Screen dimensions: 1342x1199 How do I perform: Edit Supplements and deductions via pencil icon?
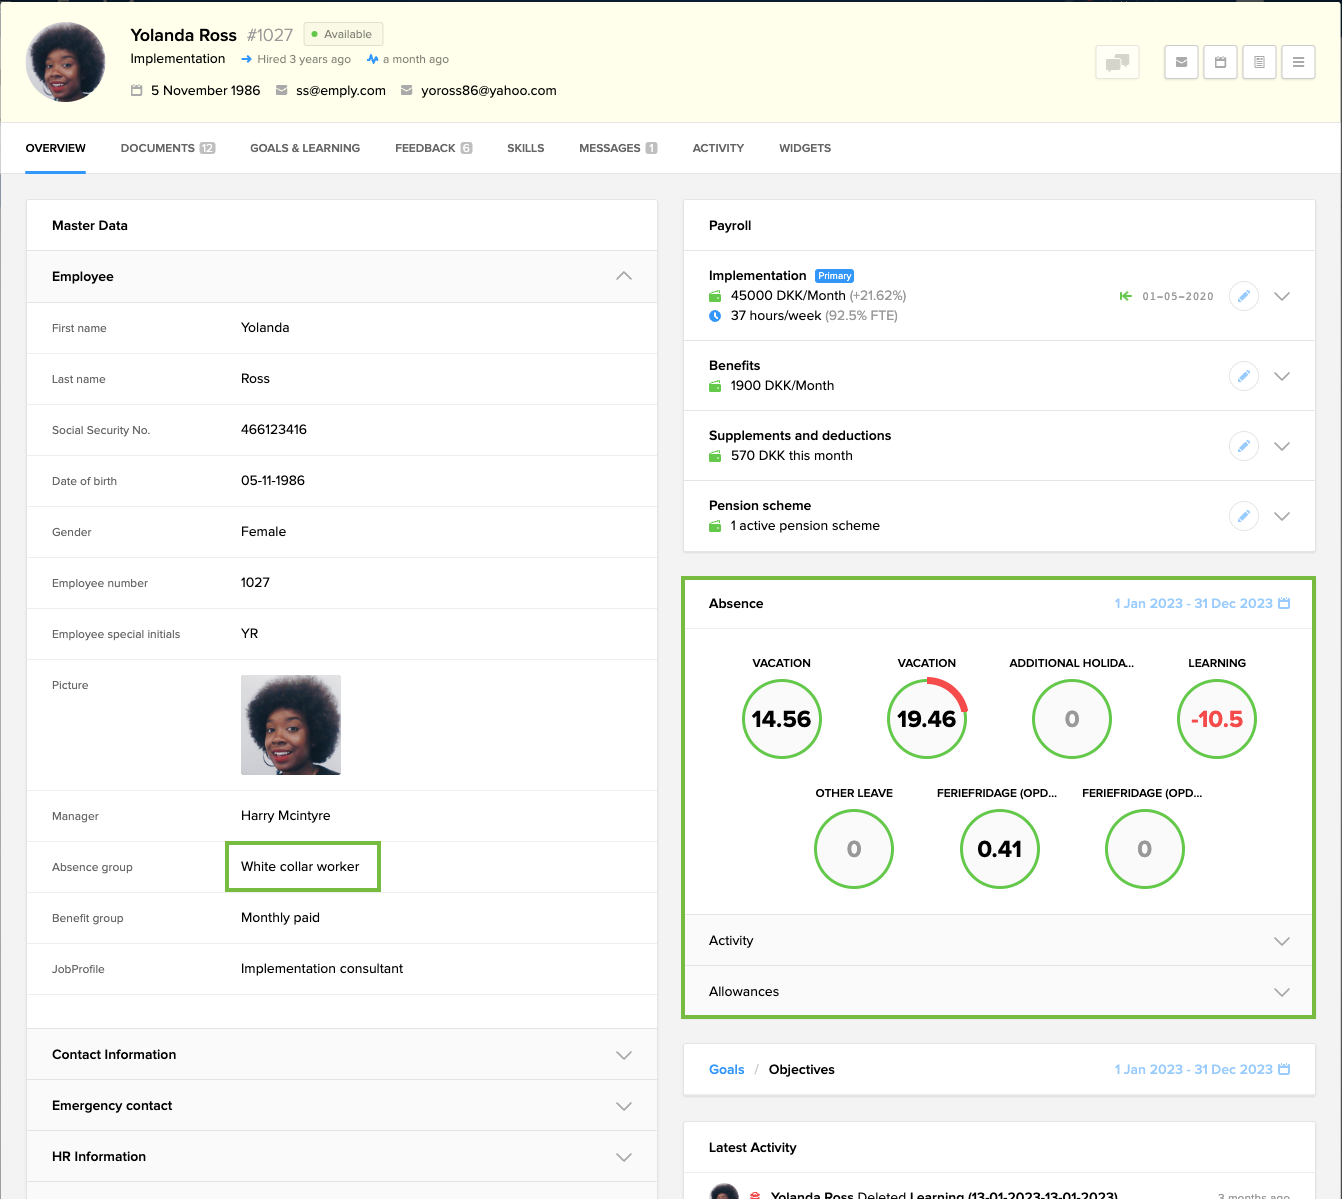1243,446
